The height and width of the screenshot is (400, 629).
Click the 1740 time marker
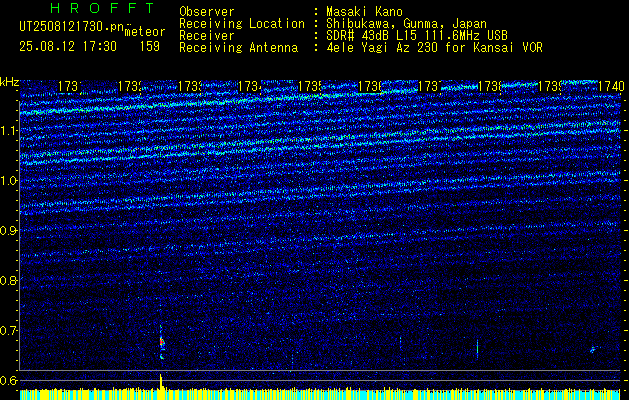[611, 86]
